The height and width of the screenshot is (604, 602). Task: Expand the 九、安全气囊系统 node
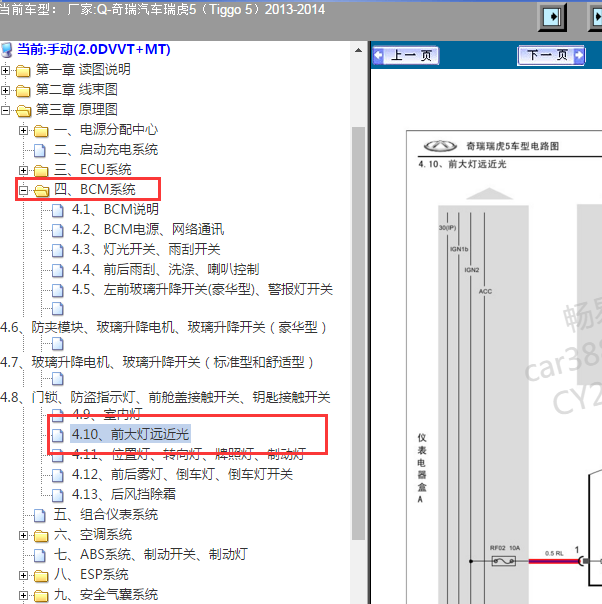23,596
